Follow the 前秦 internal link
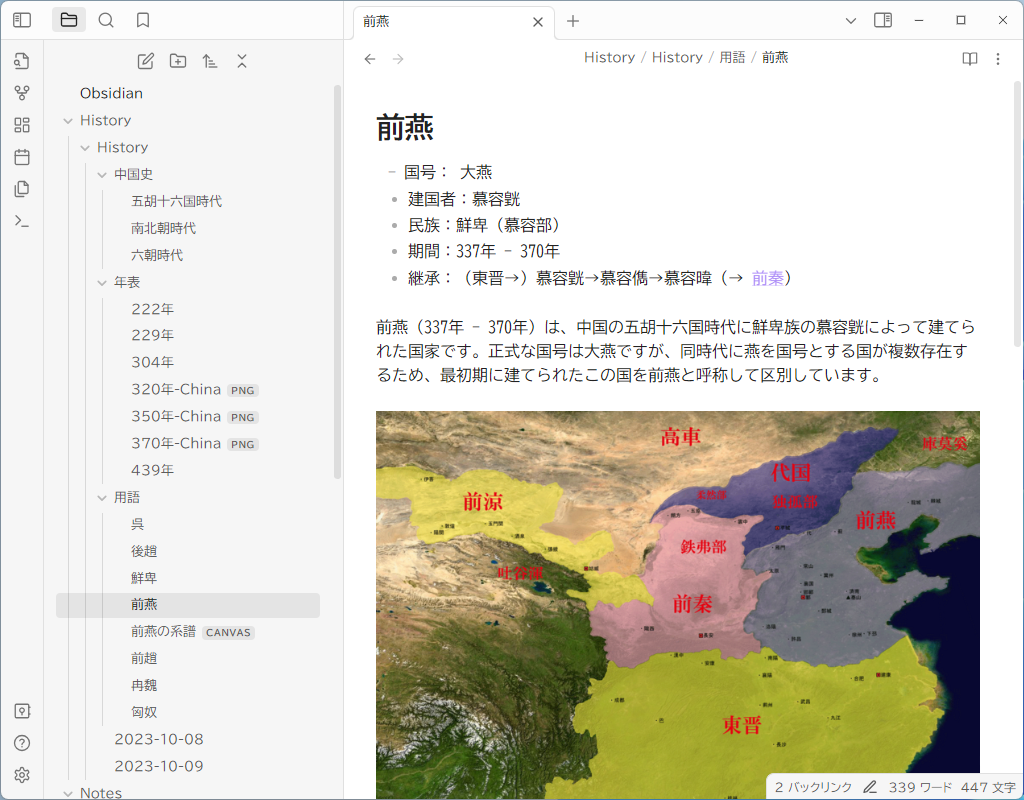The image size is (1024, 800). [767, 278]
